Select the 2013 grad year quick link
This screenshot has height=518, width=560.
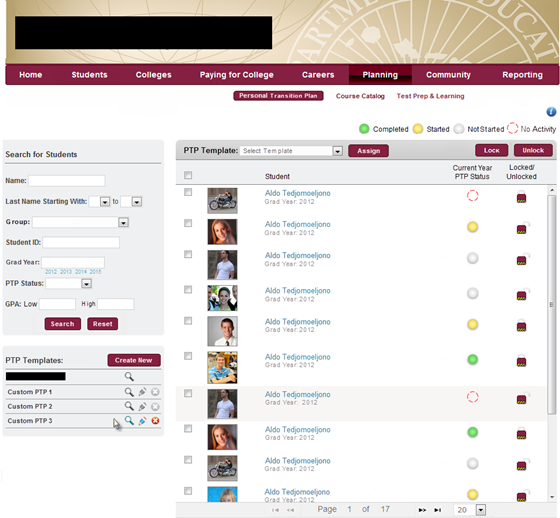point(66,272)
